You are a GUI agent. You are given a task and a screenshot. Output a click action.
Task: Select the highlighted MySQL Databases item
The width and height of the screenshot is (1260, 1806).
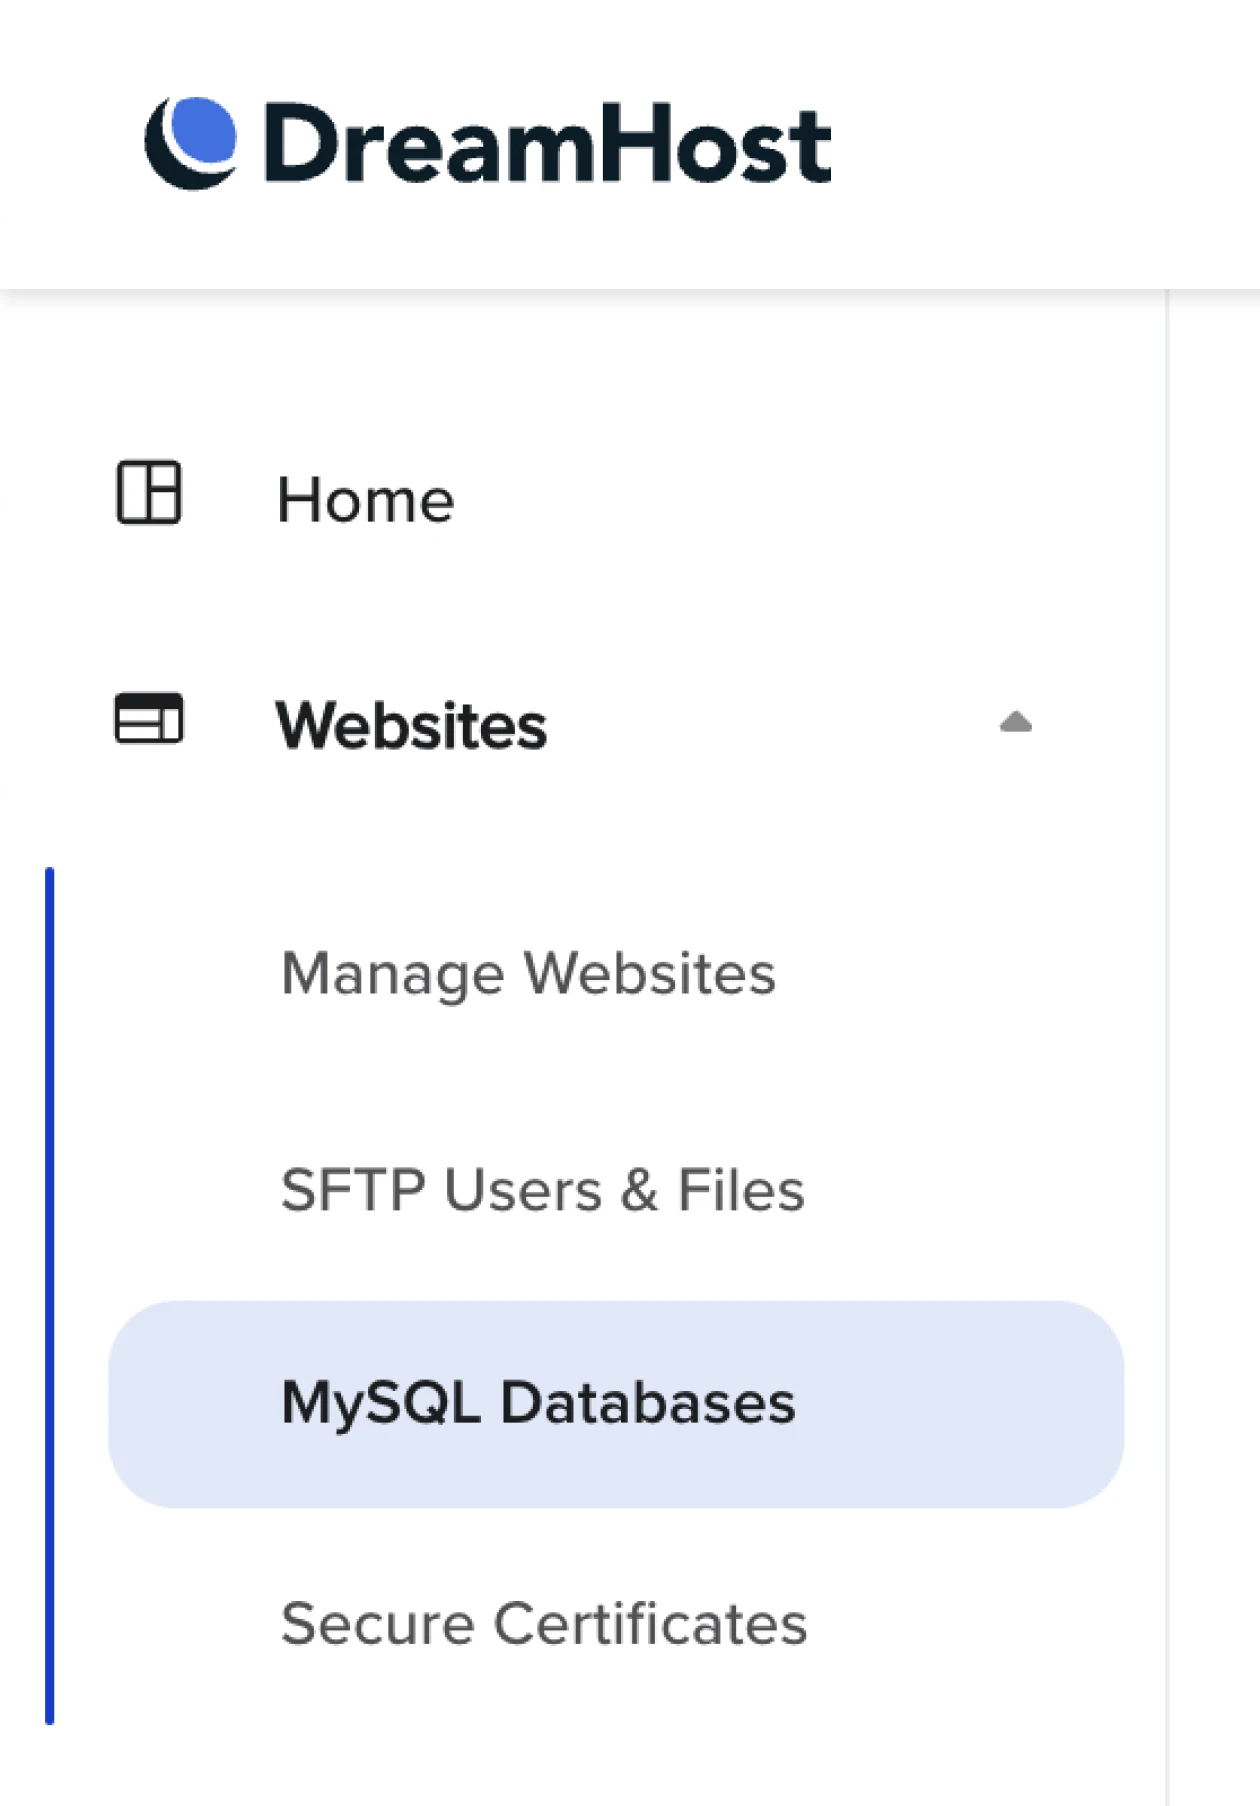(x=616, y=1404)
